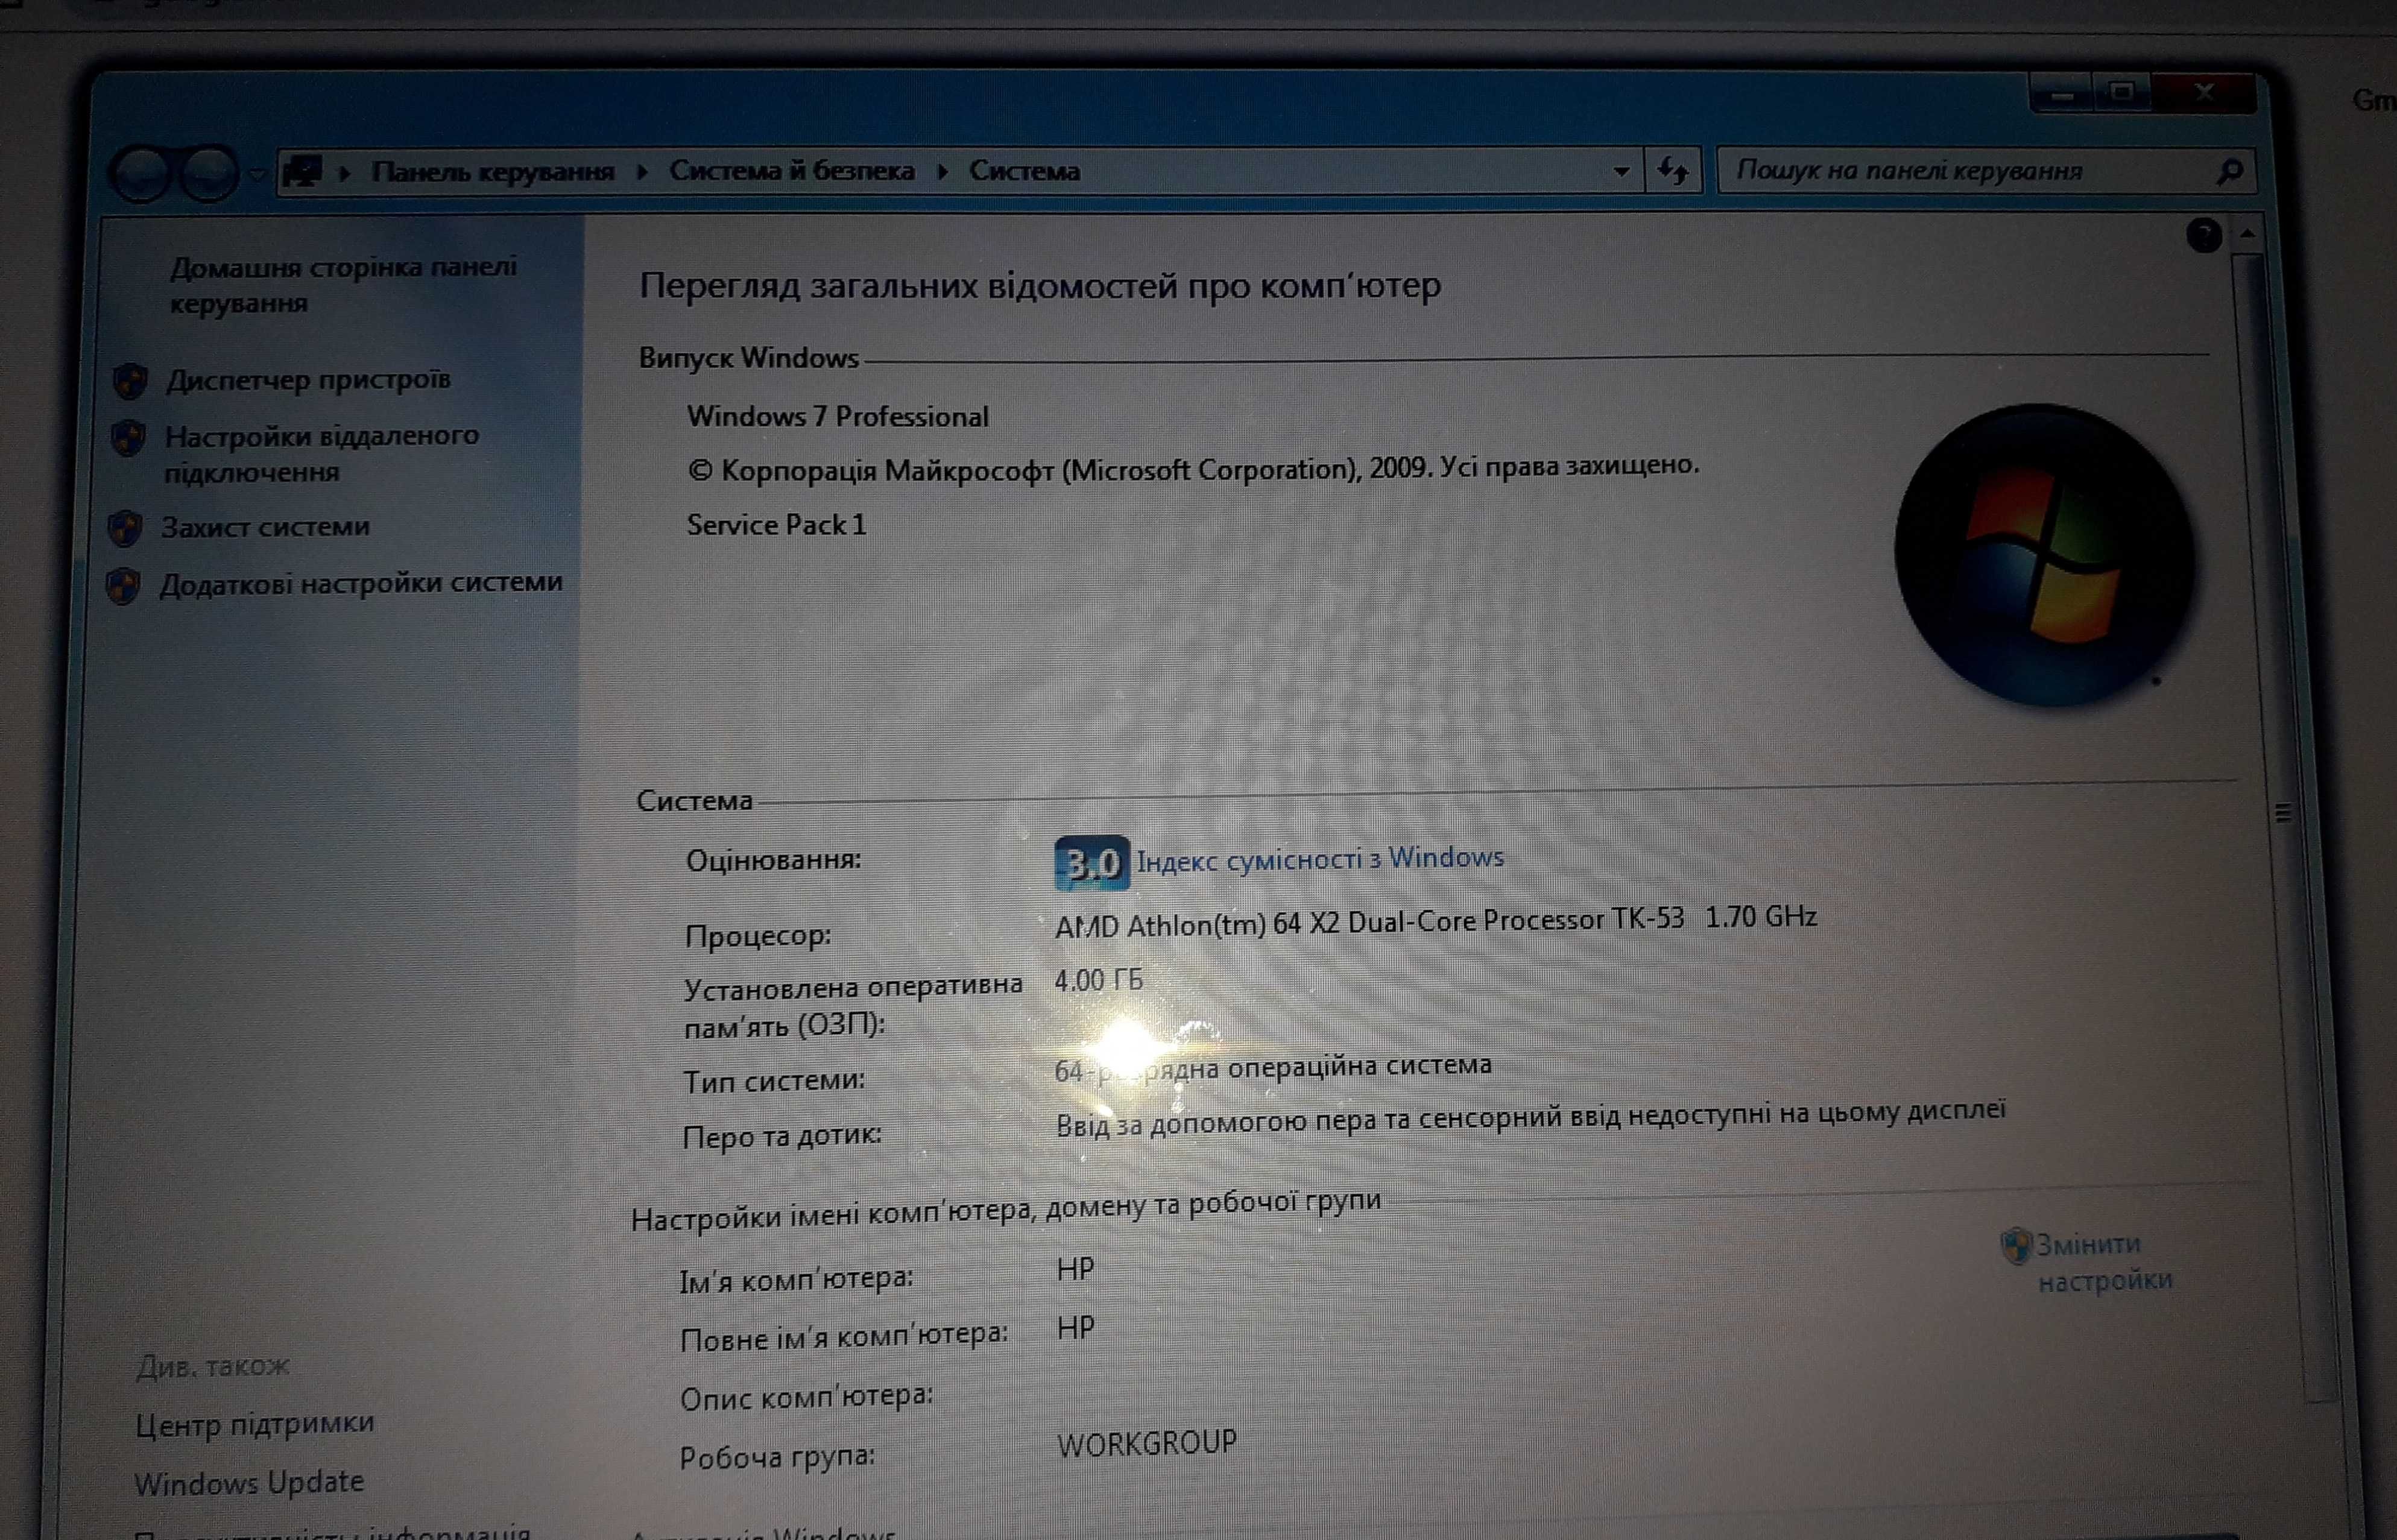Maximize the System window
This screenshot has height=1540, width=2397.
2121,93
